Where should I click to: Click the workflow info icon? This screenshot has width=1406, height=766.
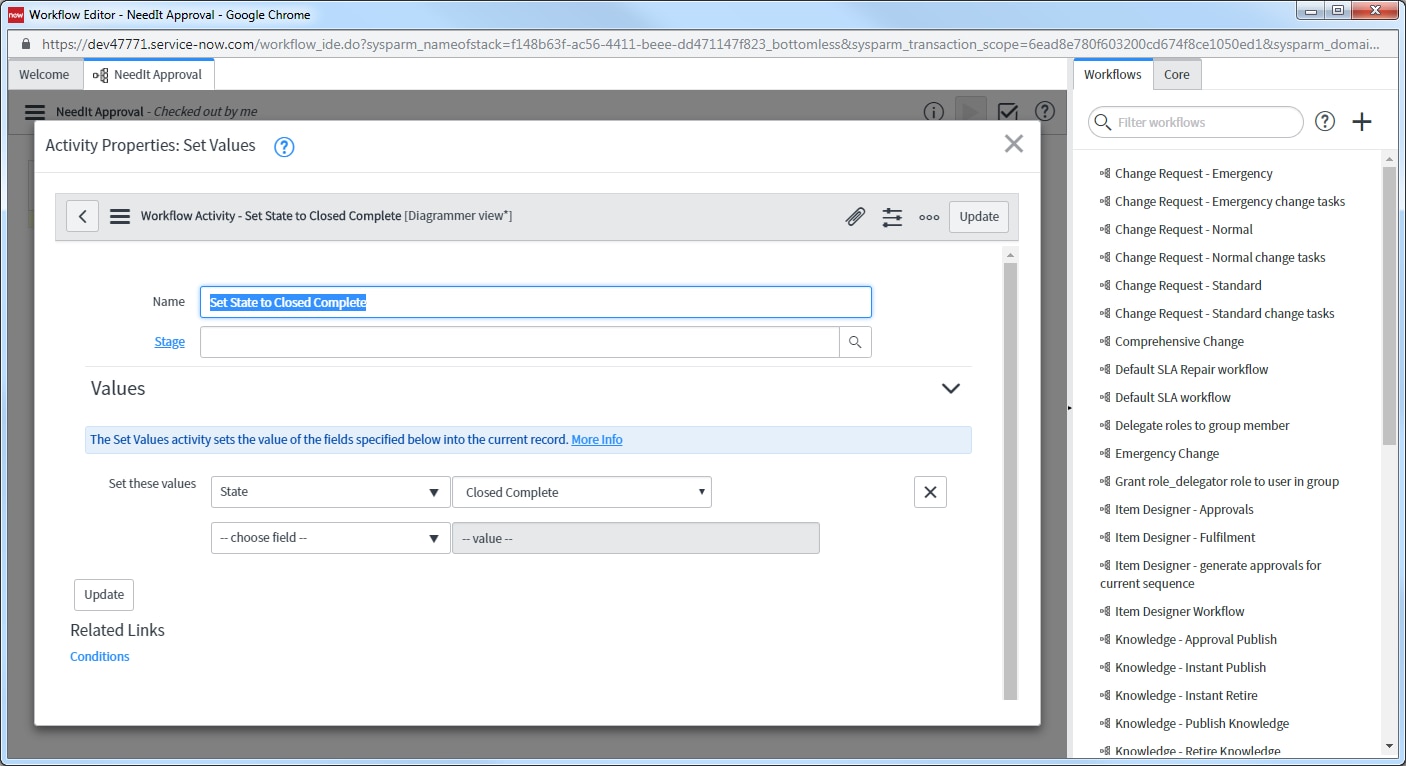pyautogui.click(x=933, y=112)
